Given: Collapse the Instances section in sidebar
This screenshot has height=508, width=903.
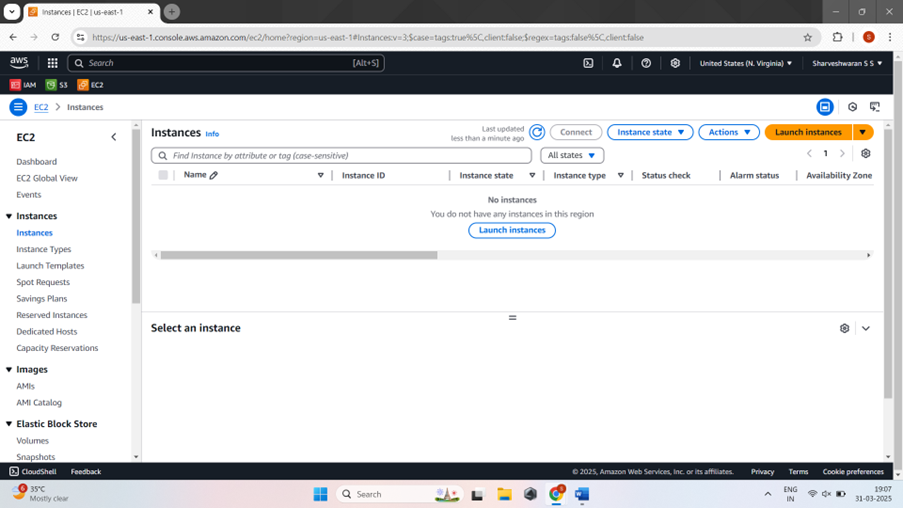Looking at the screenshot, I should click(x=9, y=216).
